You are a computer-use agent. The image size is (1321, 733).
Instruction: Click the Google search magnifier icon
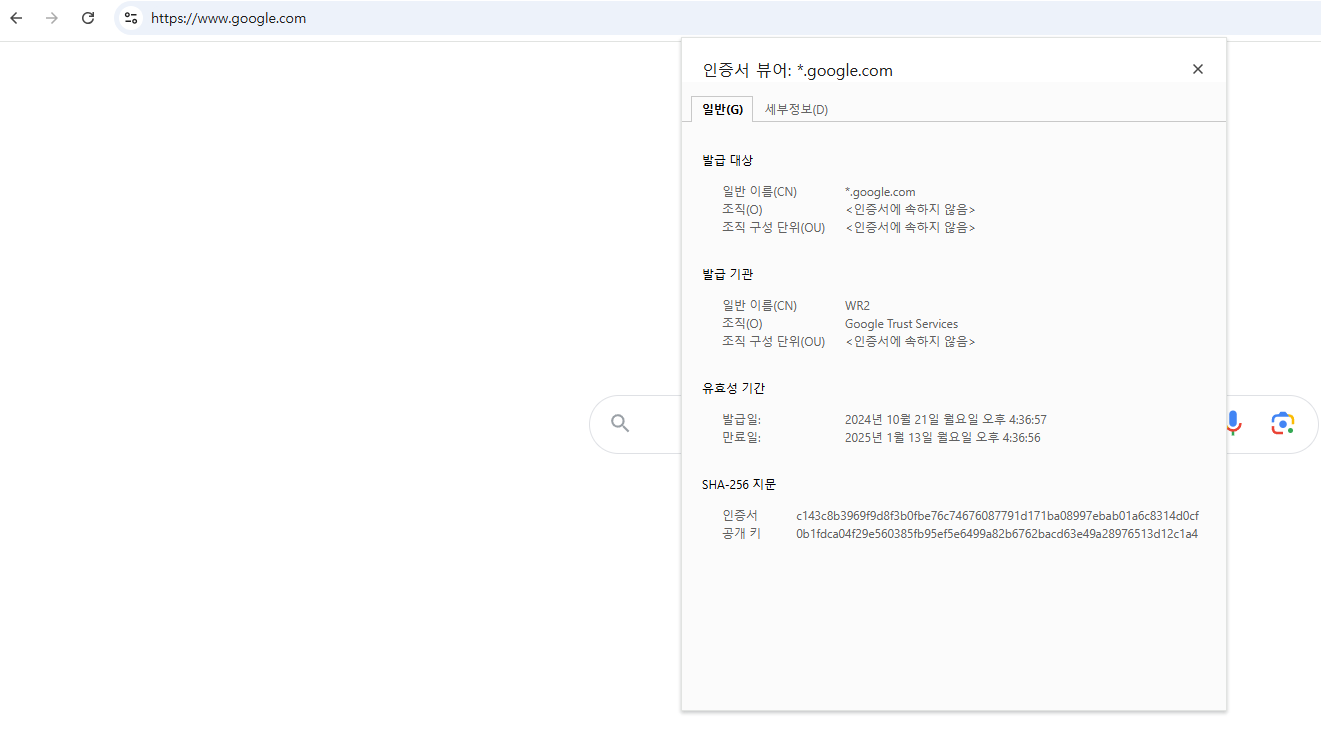coord(620,424)
